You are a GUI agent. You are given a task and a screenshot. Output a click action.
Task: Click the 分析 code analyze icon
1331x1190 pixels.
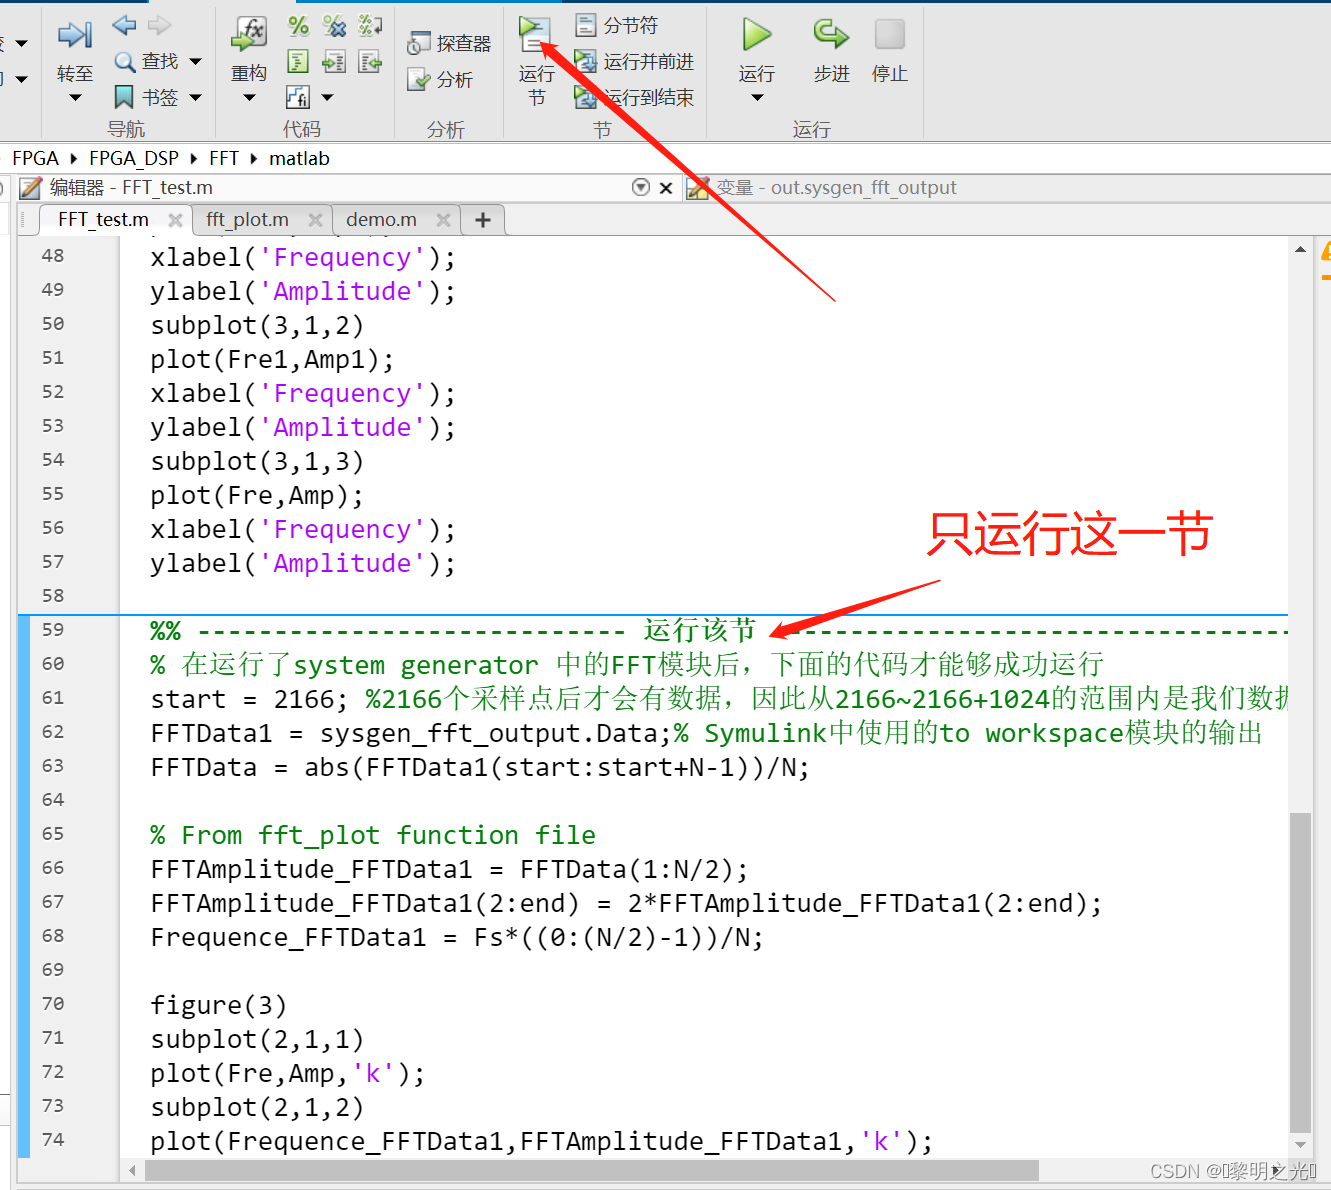click(x=440, y=79)
